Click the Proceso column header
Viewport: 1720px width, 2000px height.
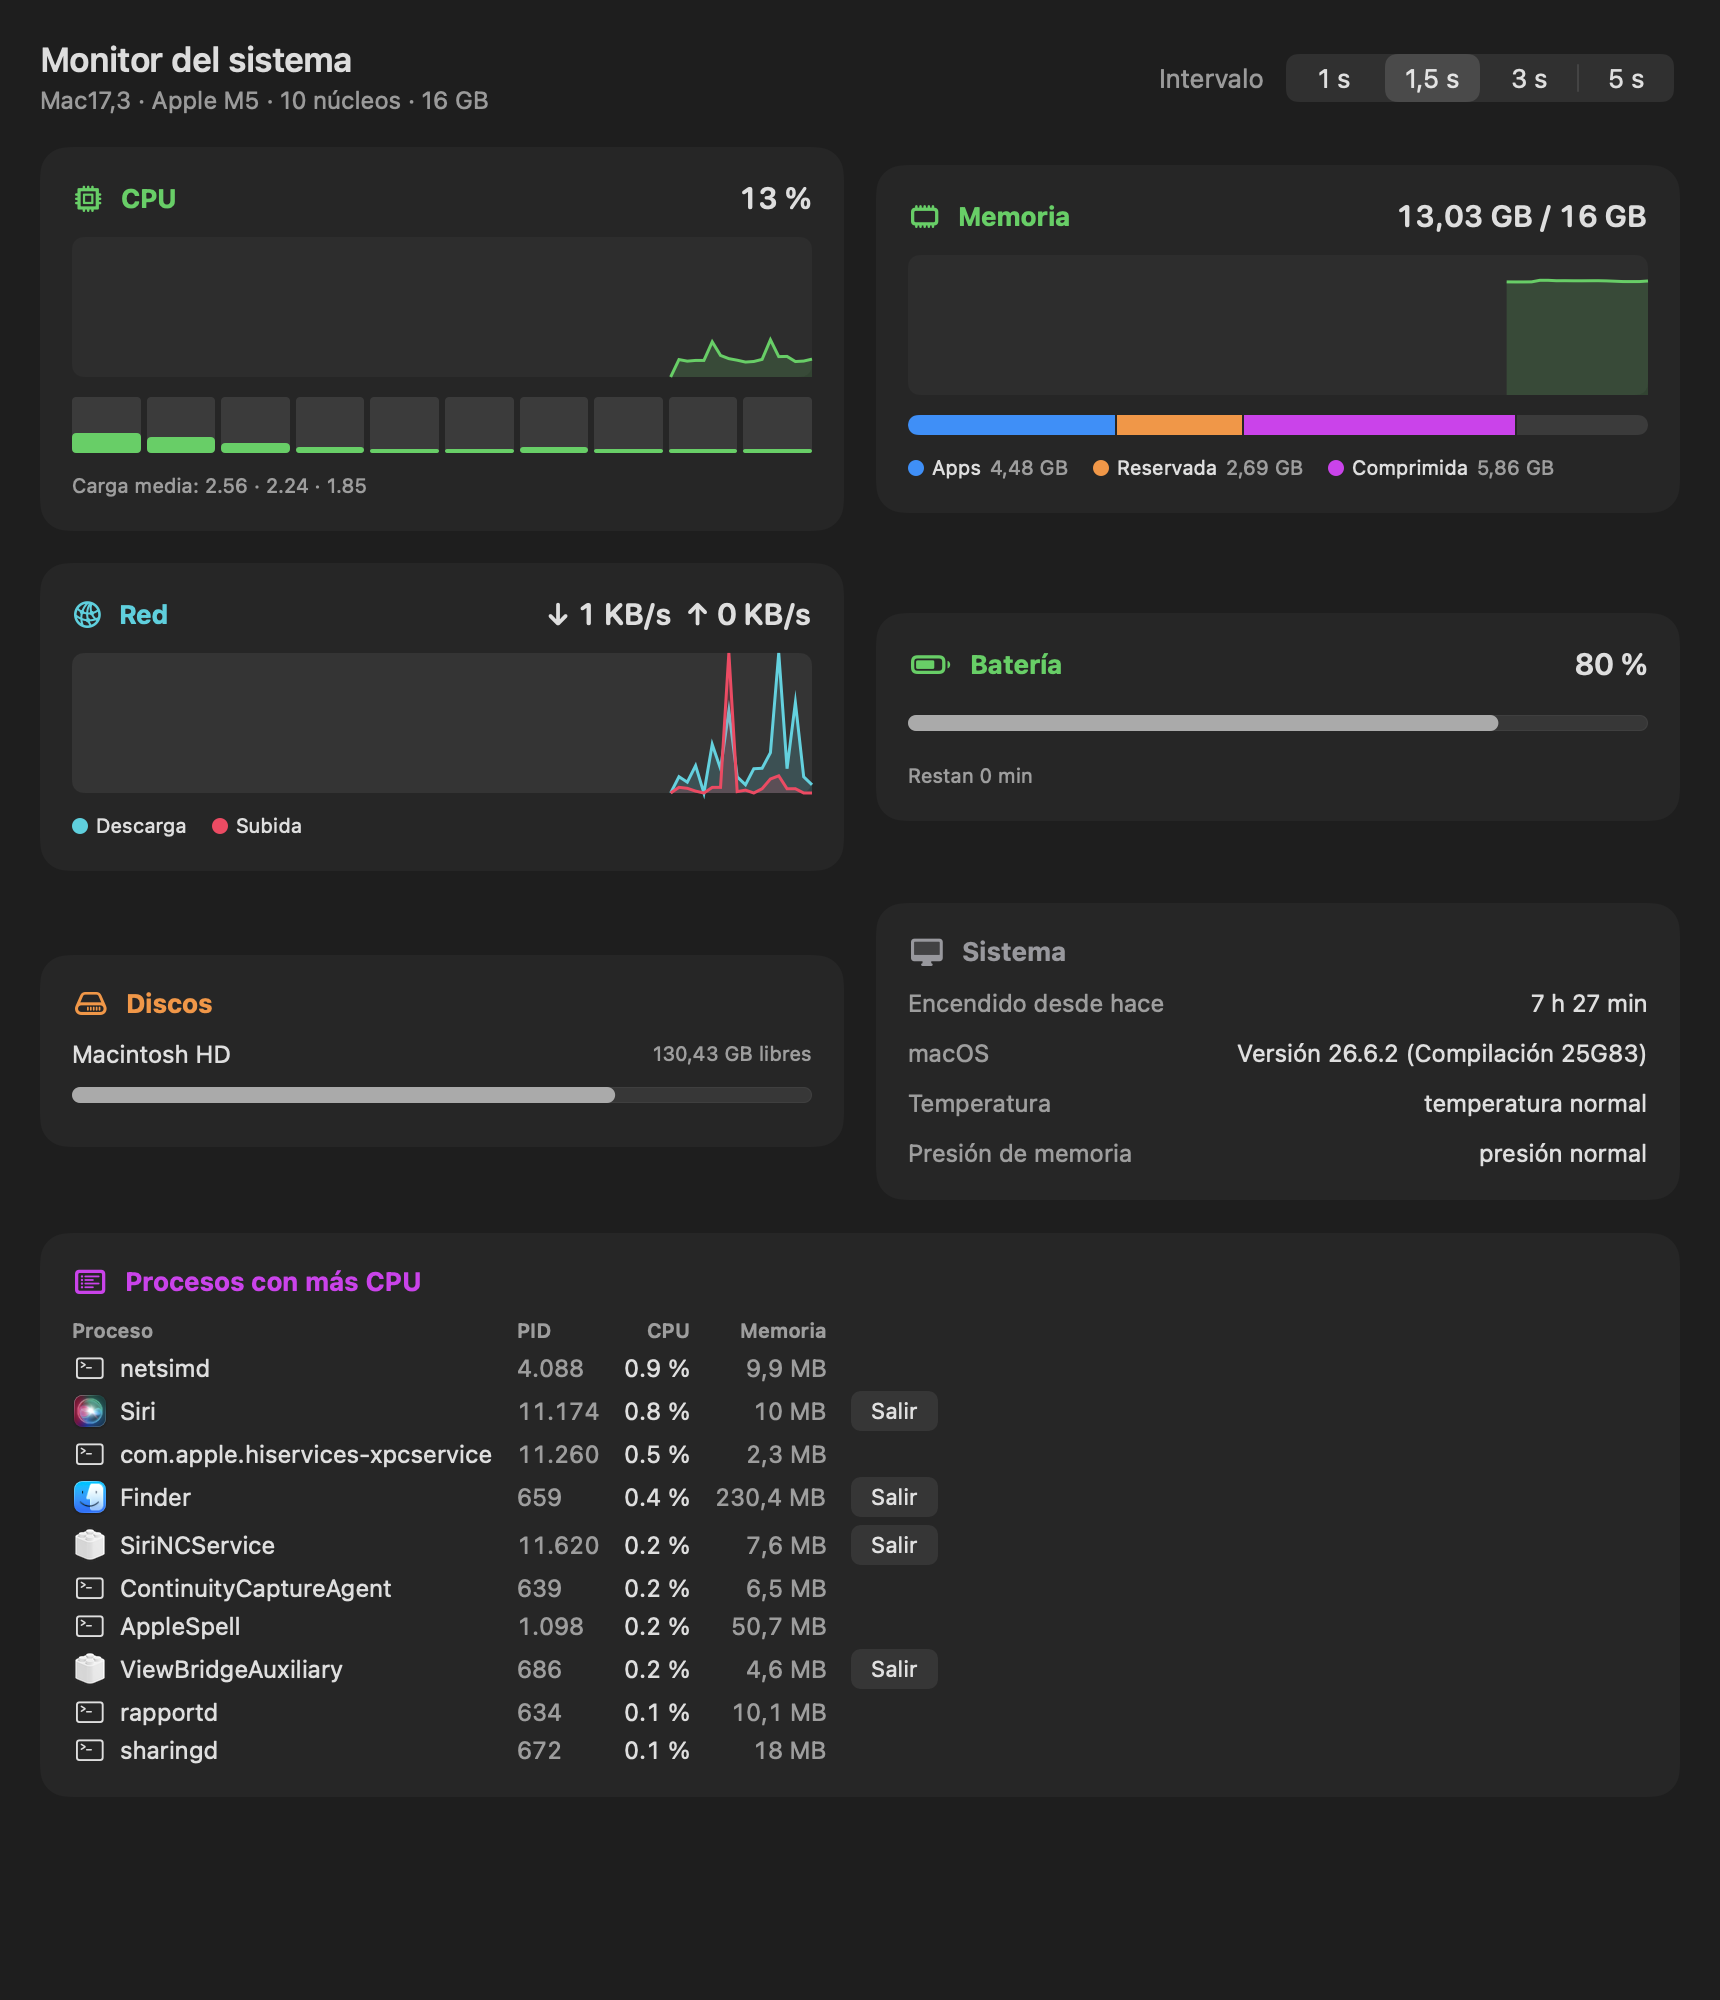pyautogui.click(x=112, y=1331)
